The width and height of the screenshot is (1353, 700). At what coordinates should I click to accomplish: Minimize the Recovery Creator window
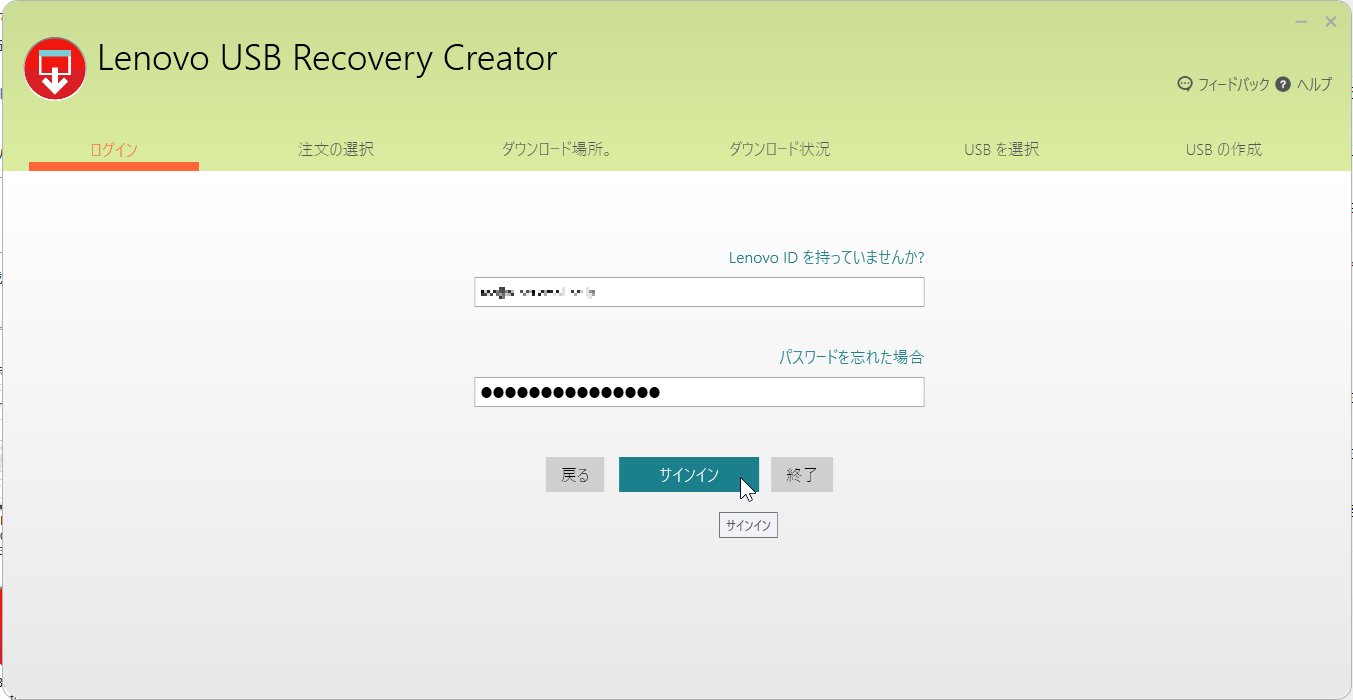click(x=1301, y=21)
